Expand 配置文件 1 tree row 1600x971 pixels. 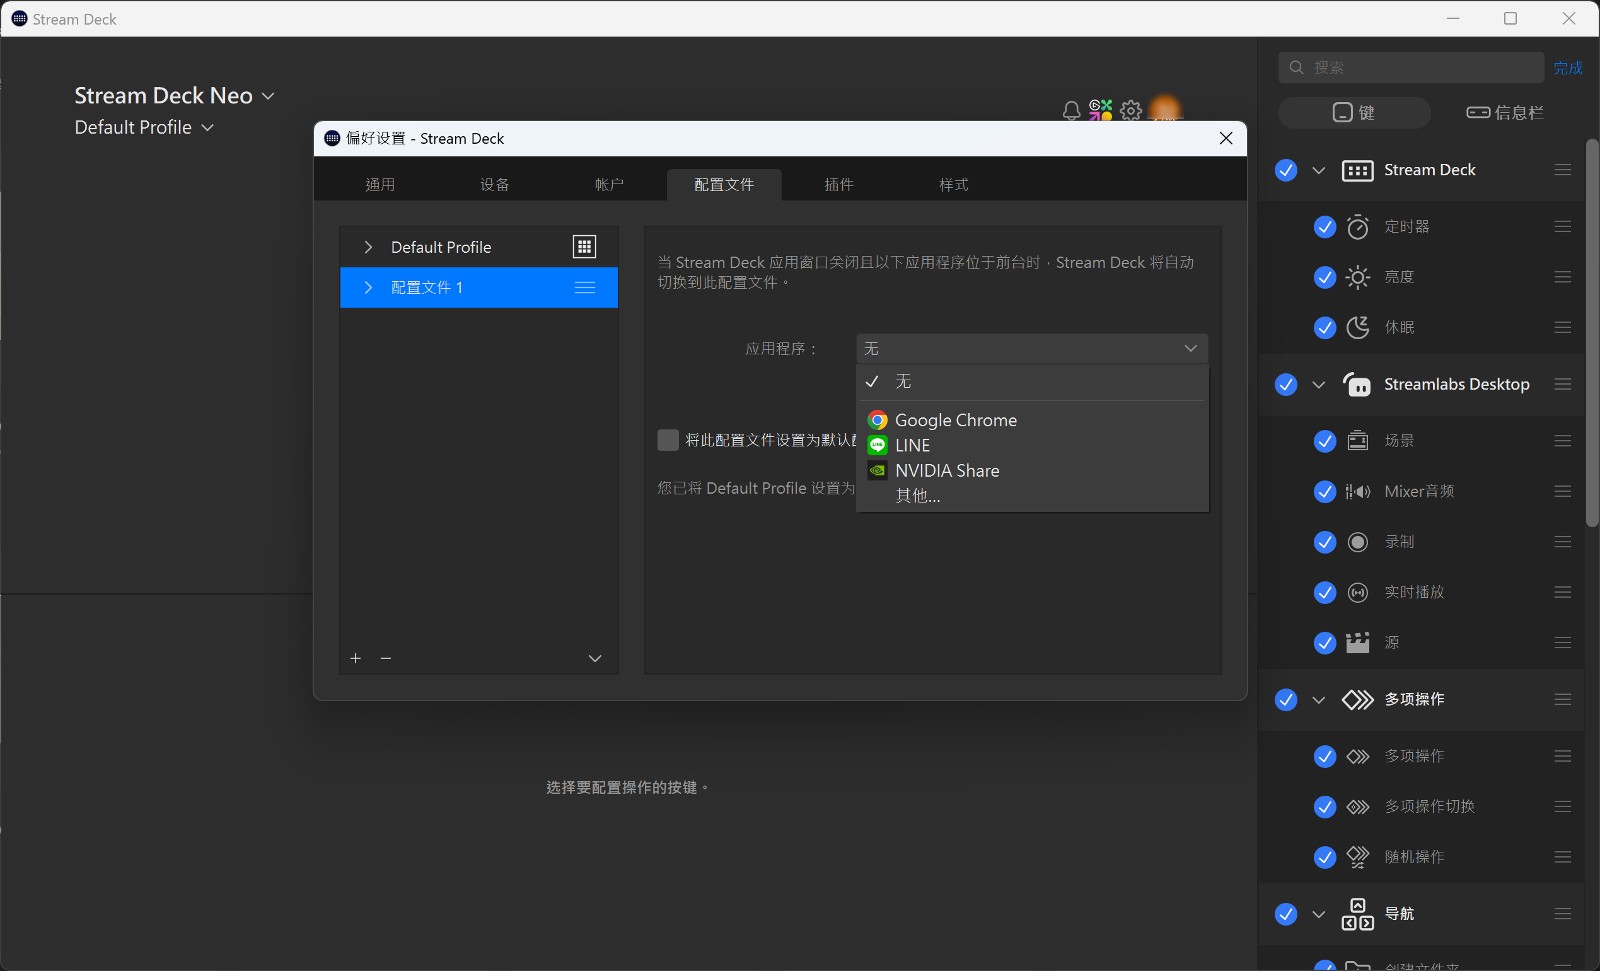(368, 288)
